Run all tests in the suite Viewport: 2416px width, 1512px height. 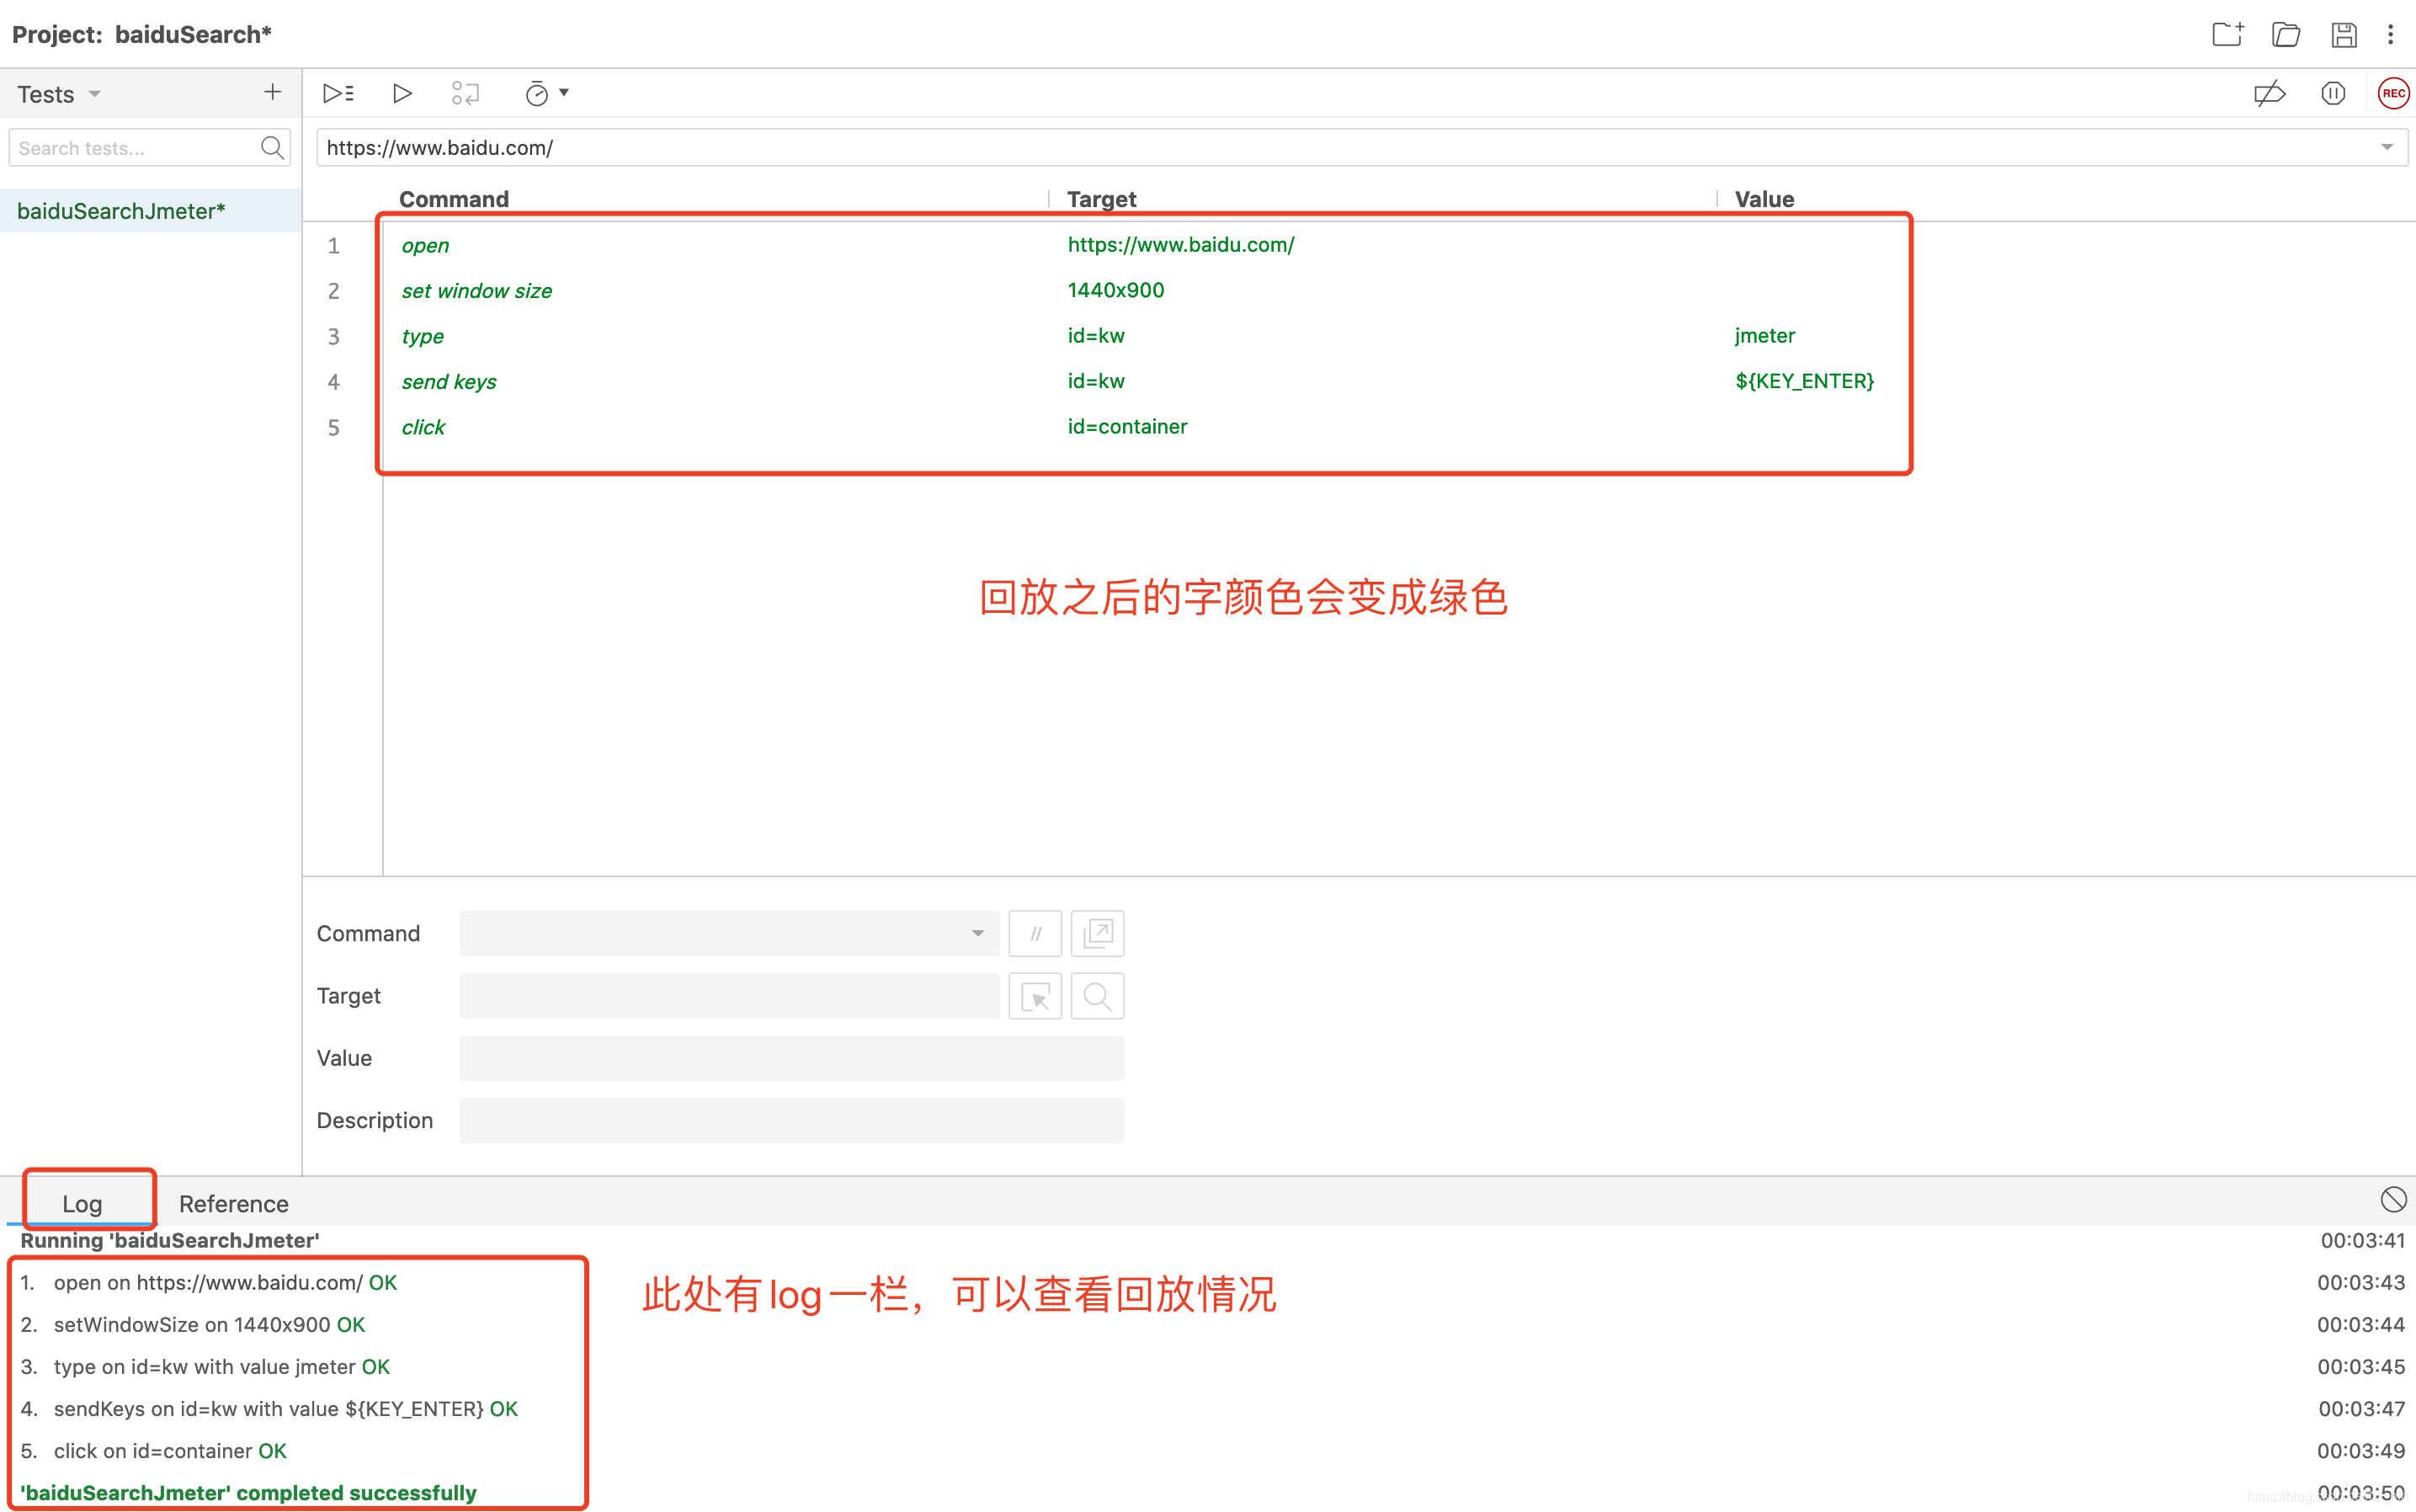[338, 94]
